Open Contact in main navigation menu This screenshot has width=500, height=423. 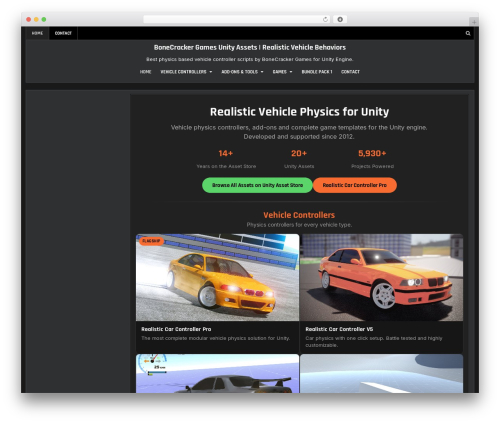tap(350, 72)
